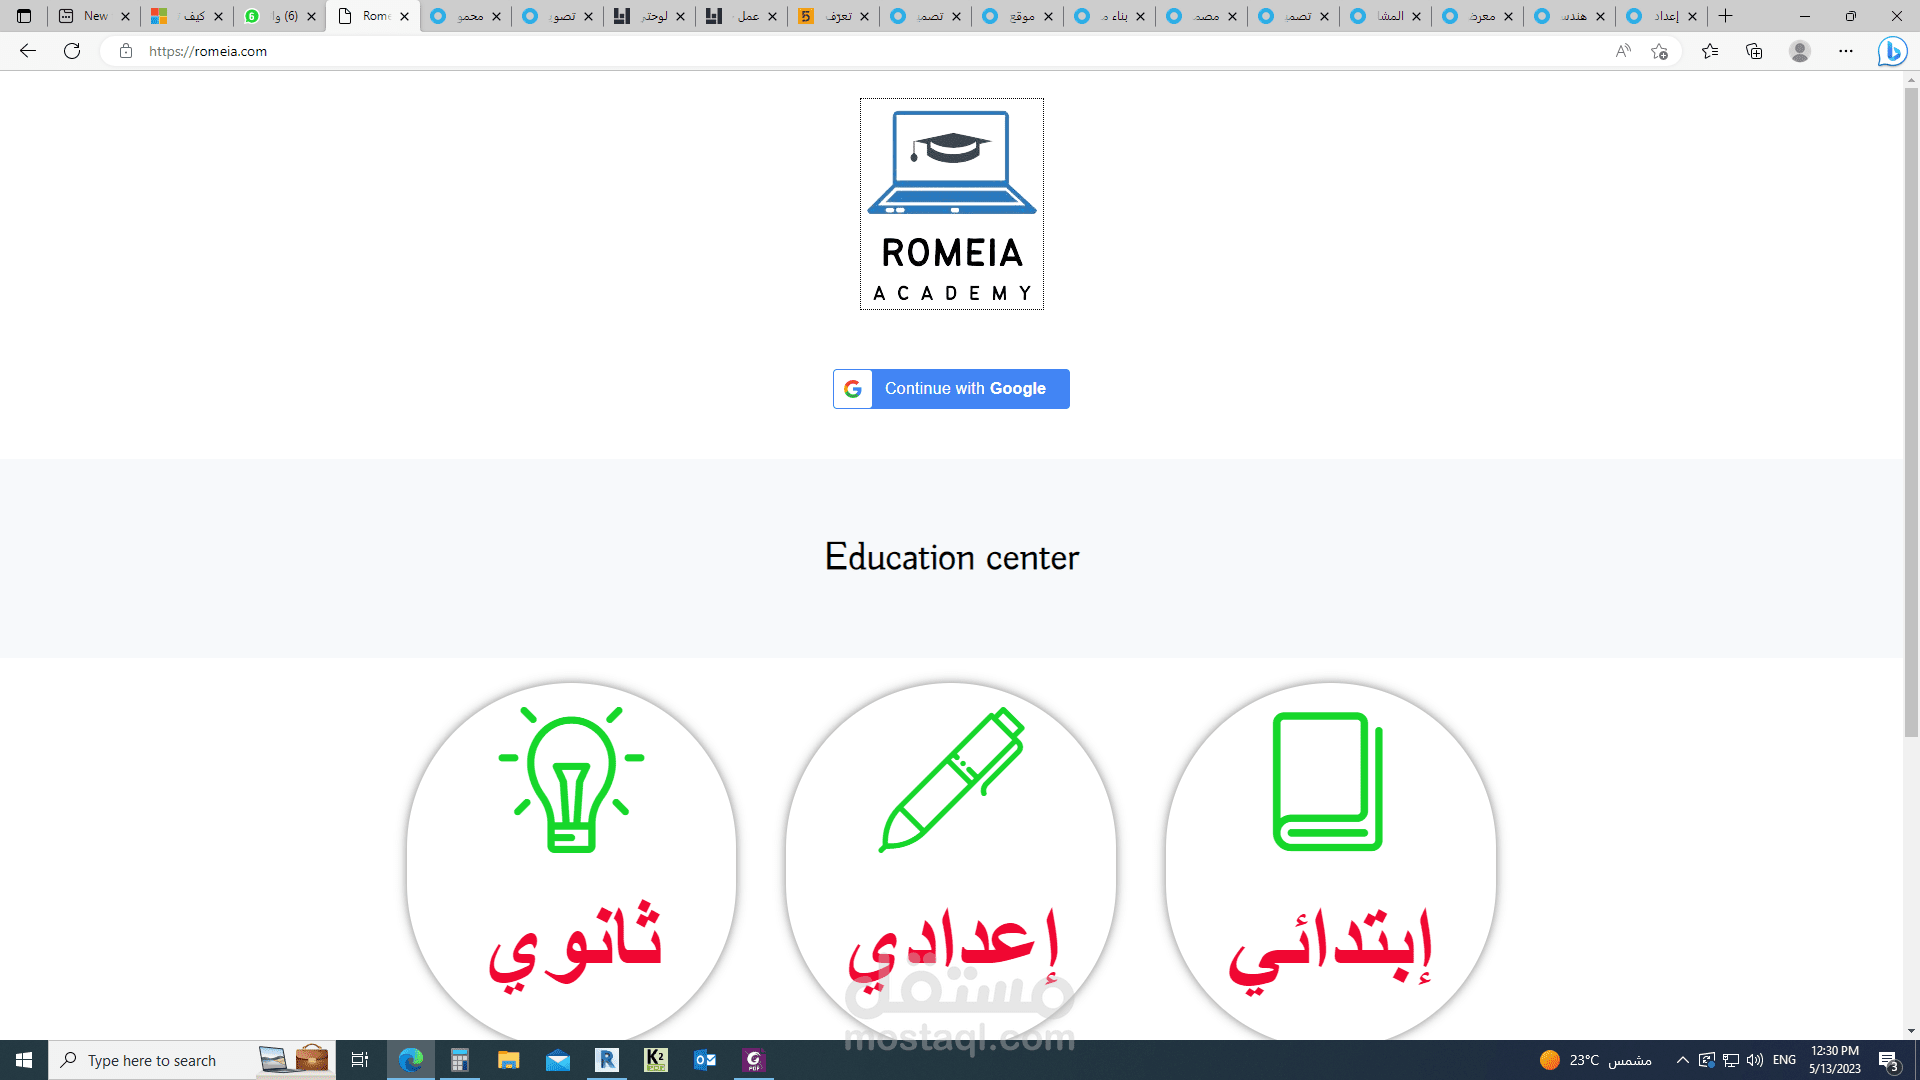Click Continue with Google button
The width and height of the screenshot is (1920, 1080).
coord(951,389)
